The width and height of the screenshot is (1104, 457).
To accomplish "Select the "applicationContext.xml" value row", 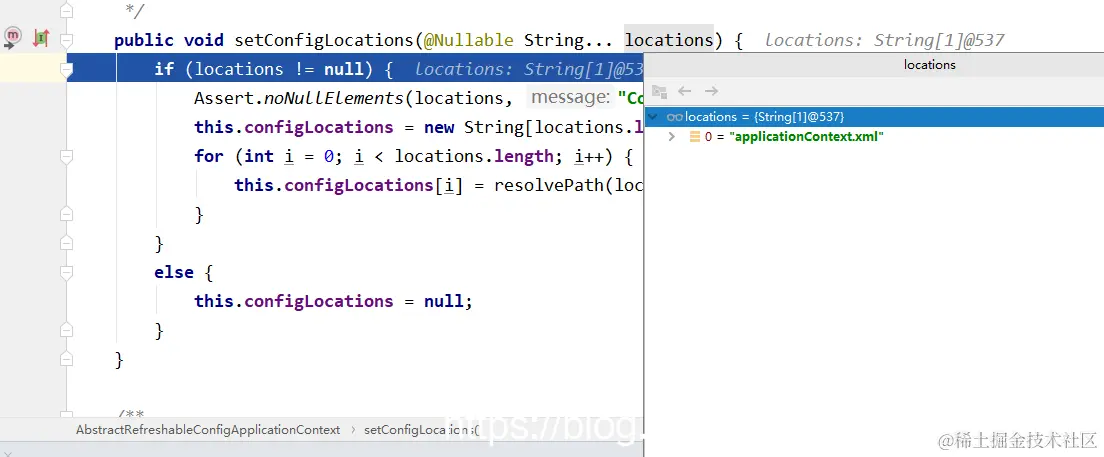I will pyautogui.click(x=874, y=137).
